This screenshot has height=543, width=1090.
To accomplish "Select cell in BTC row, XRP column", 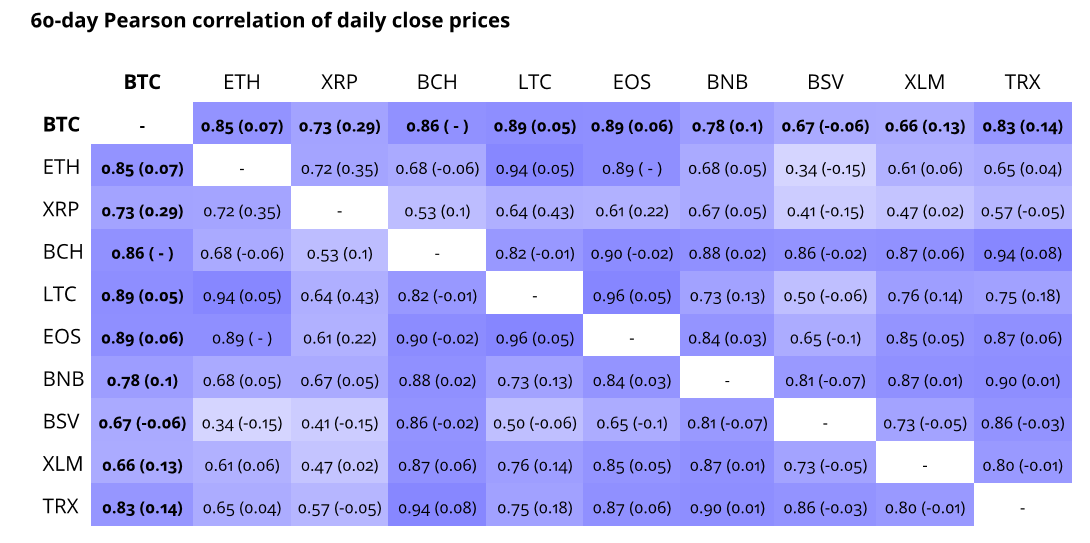I will (339, 127).
